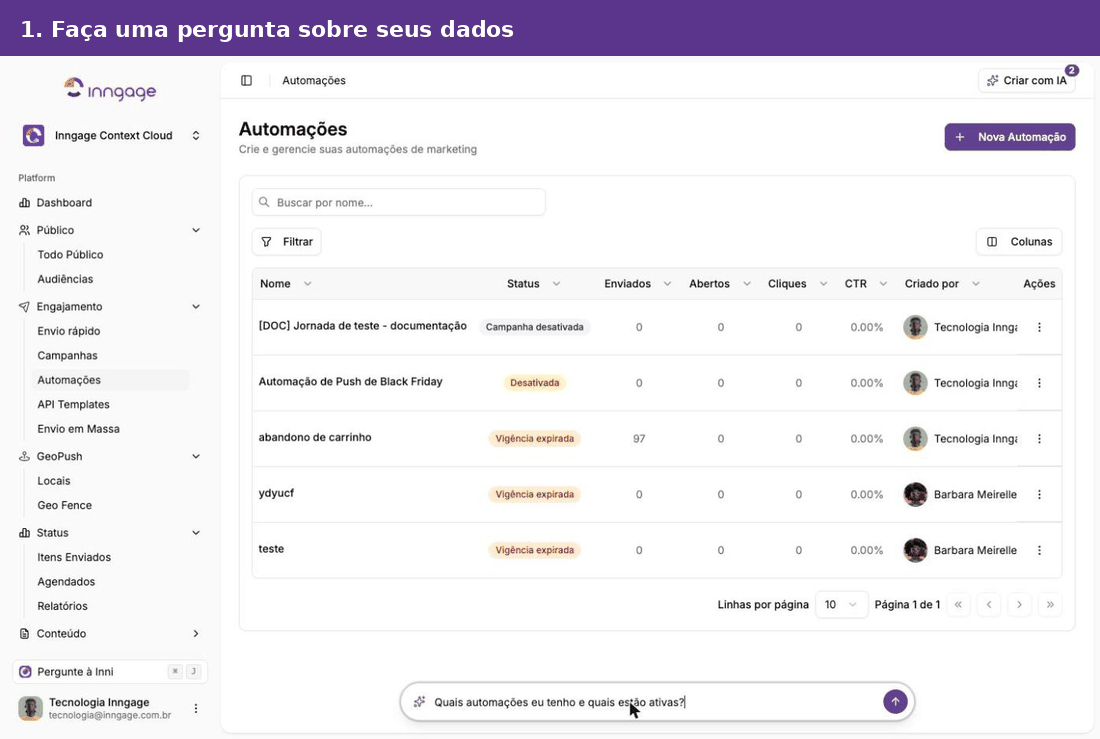Open Locais under GeoPush
This screenshot has width=1100, height=739.
click(54, 481)
